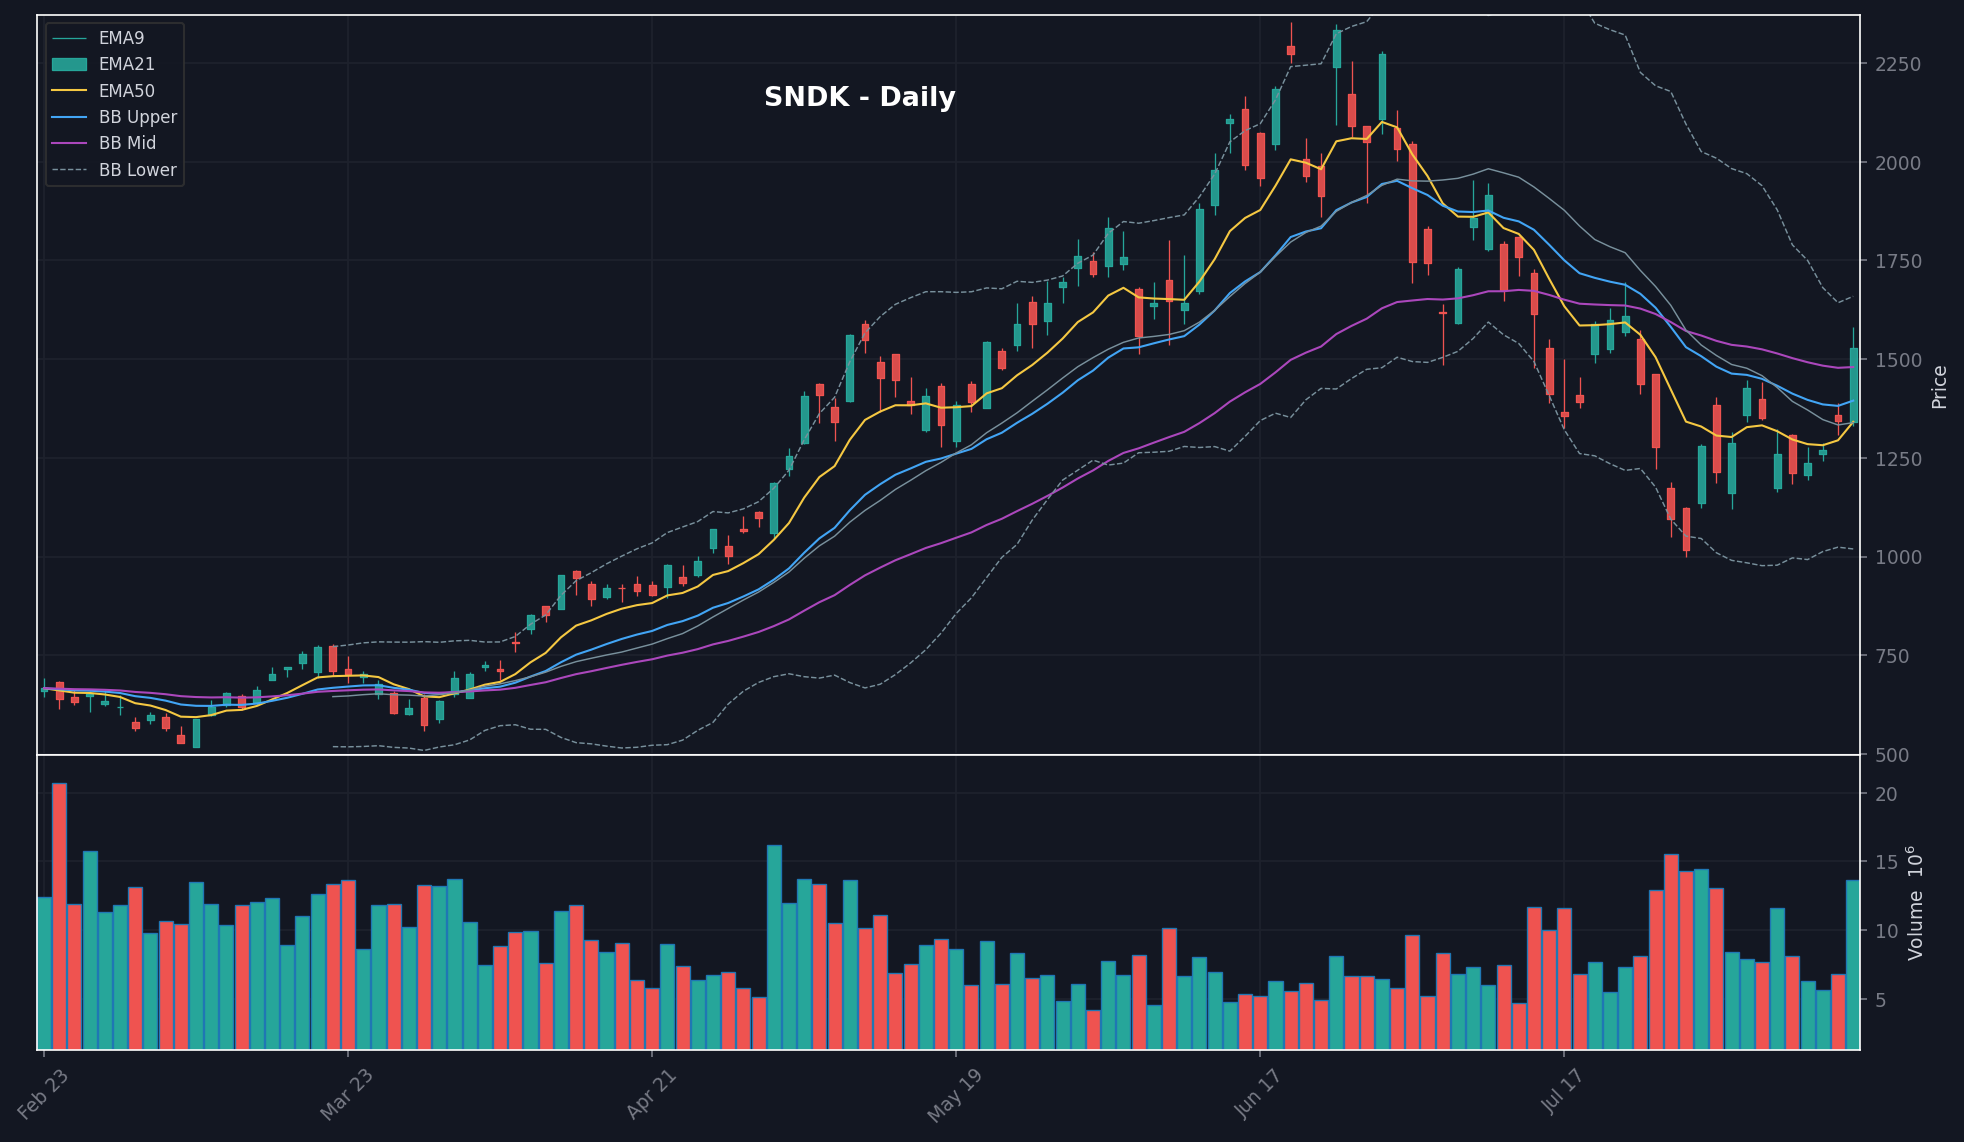
Task: Click the 15 volume axis label
Action: click(x=1886, y=862)
